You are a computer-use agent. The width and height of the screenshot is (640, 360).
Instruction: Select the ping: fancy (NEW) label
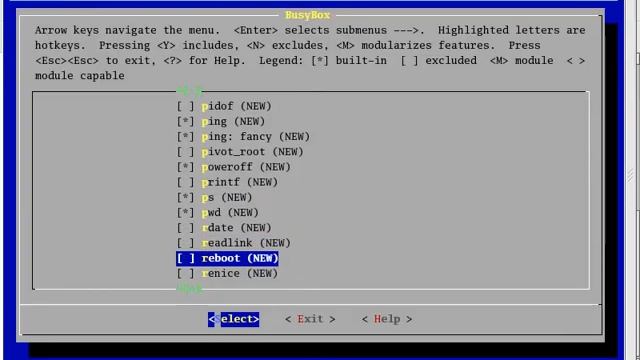pyautogui.click(x=256, y=136)
